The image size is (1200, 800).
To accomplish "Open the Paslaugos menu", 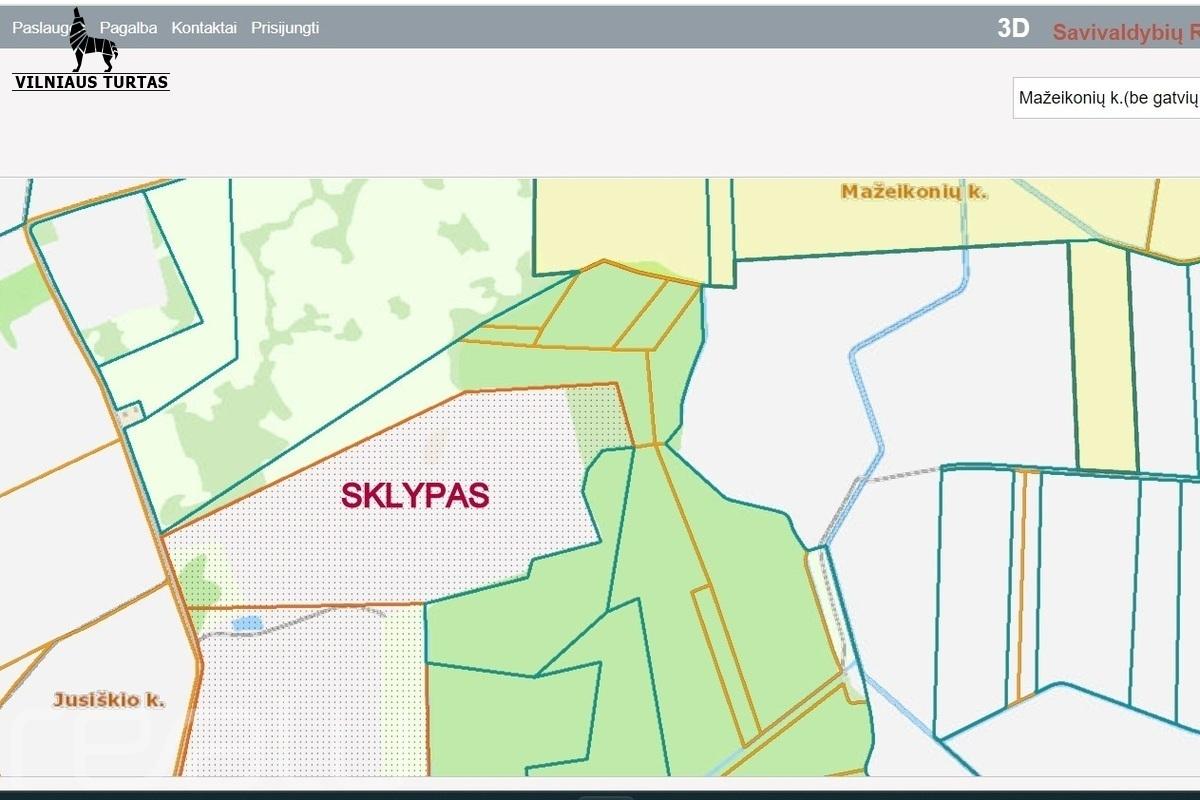I will point(42,28).
